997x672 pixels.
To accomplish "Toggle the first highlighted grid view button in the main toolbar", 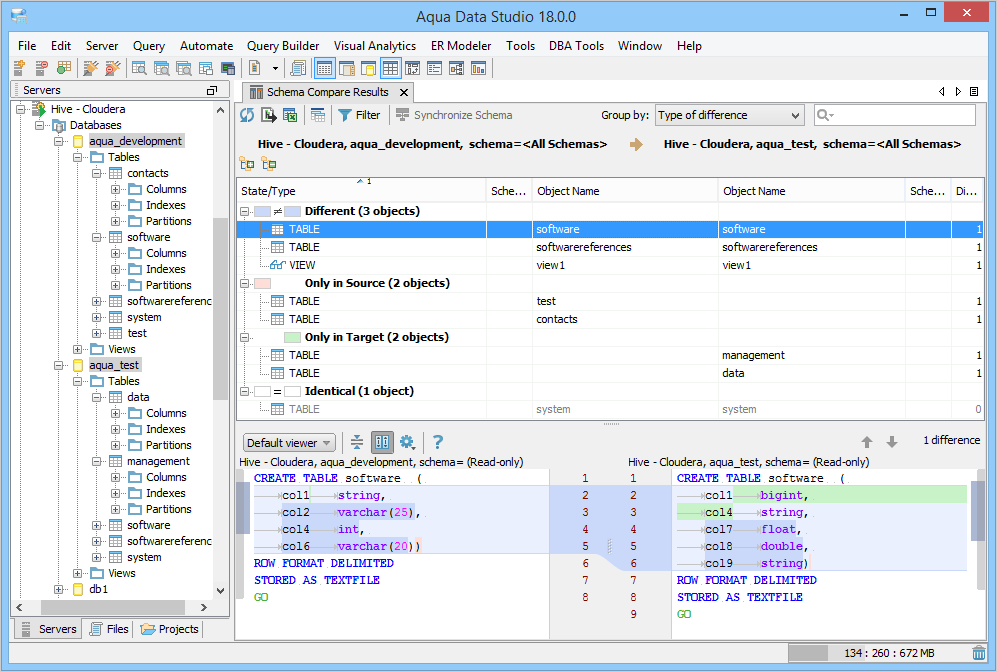I will coord(325,68).
